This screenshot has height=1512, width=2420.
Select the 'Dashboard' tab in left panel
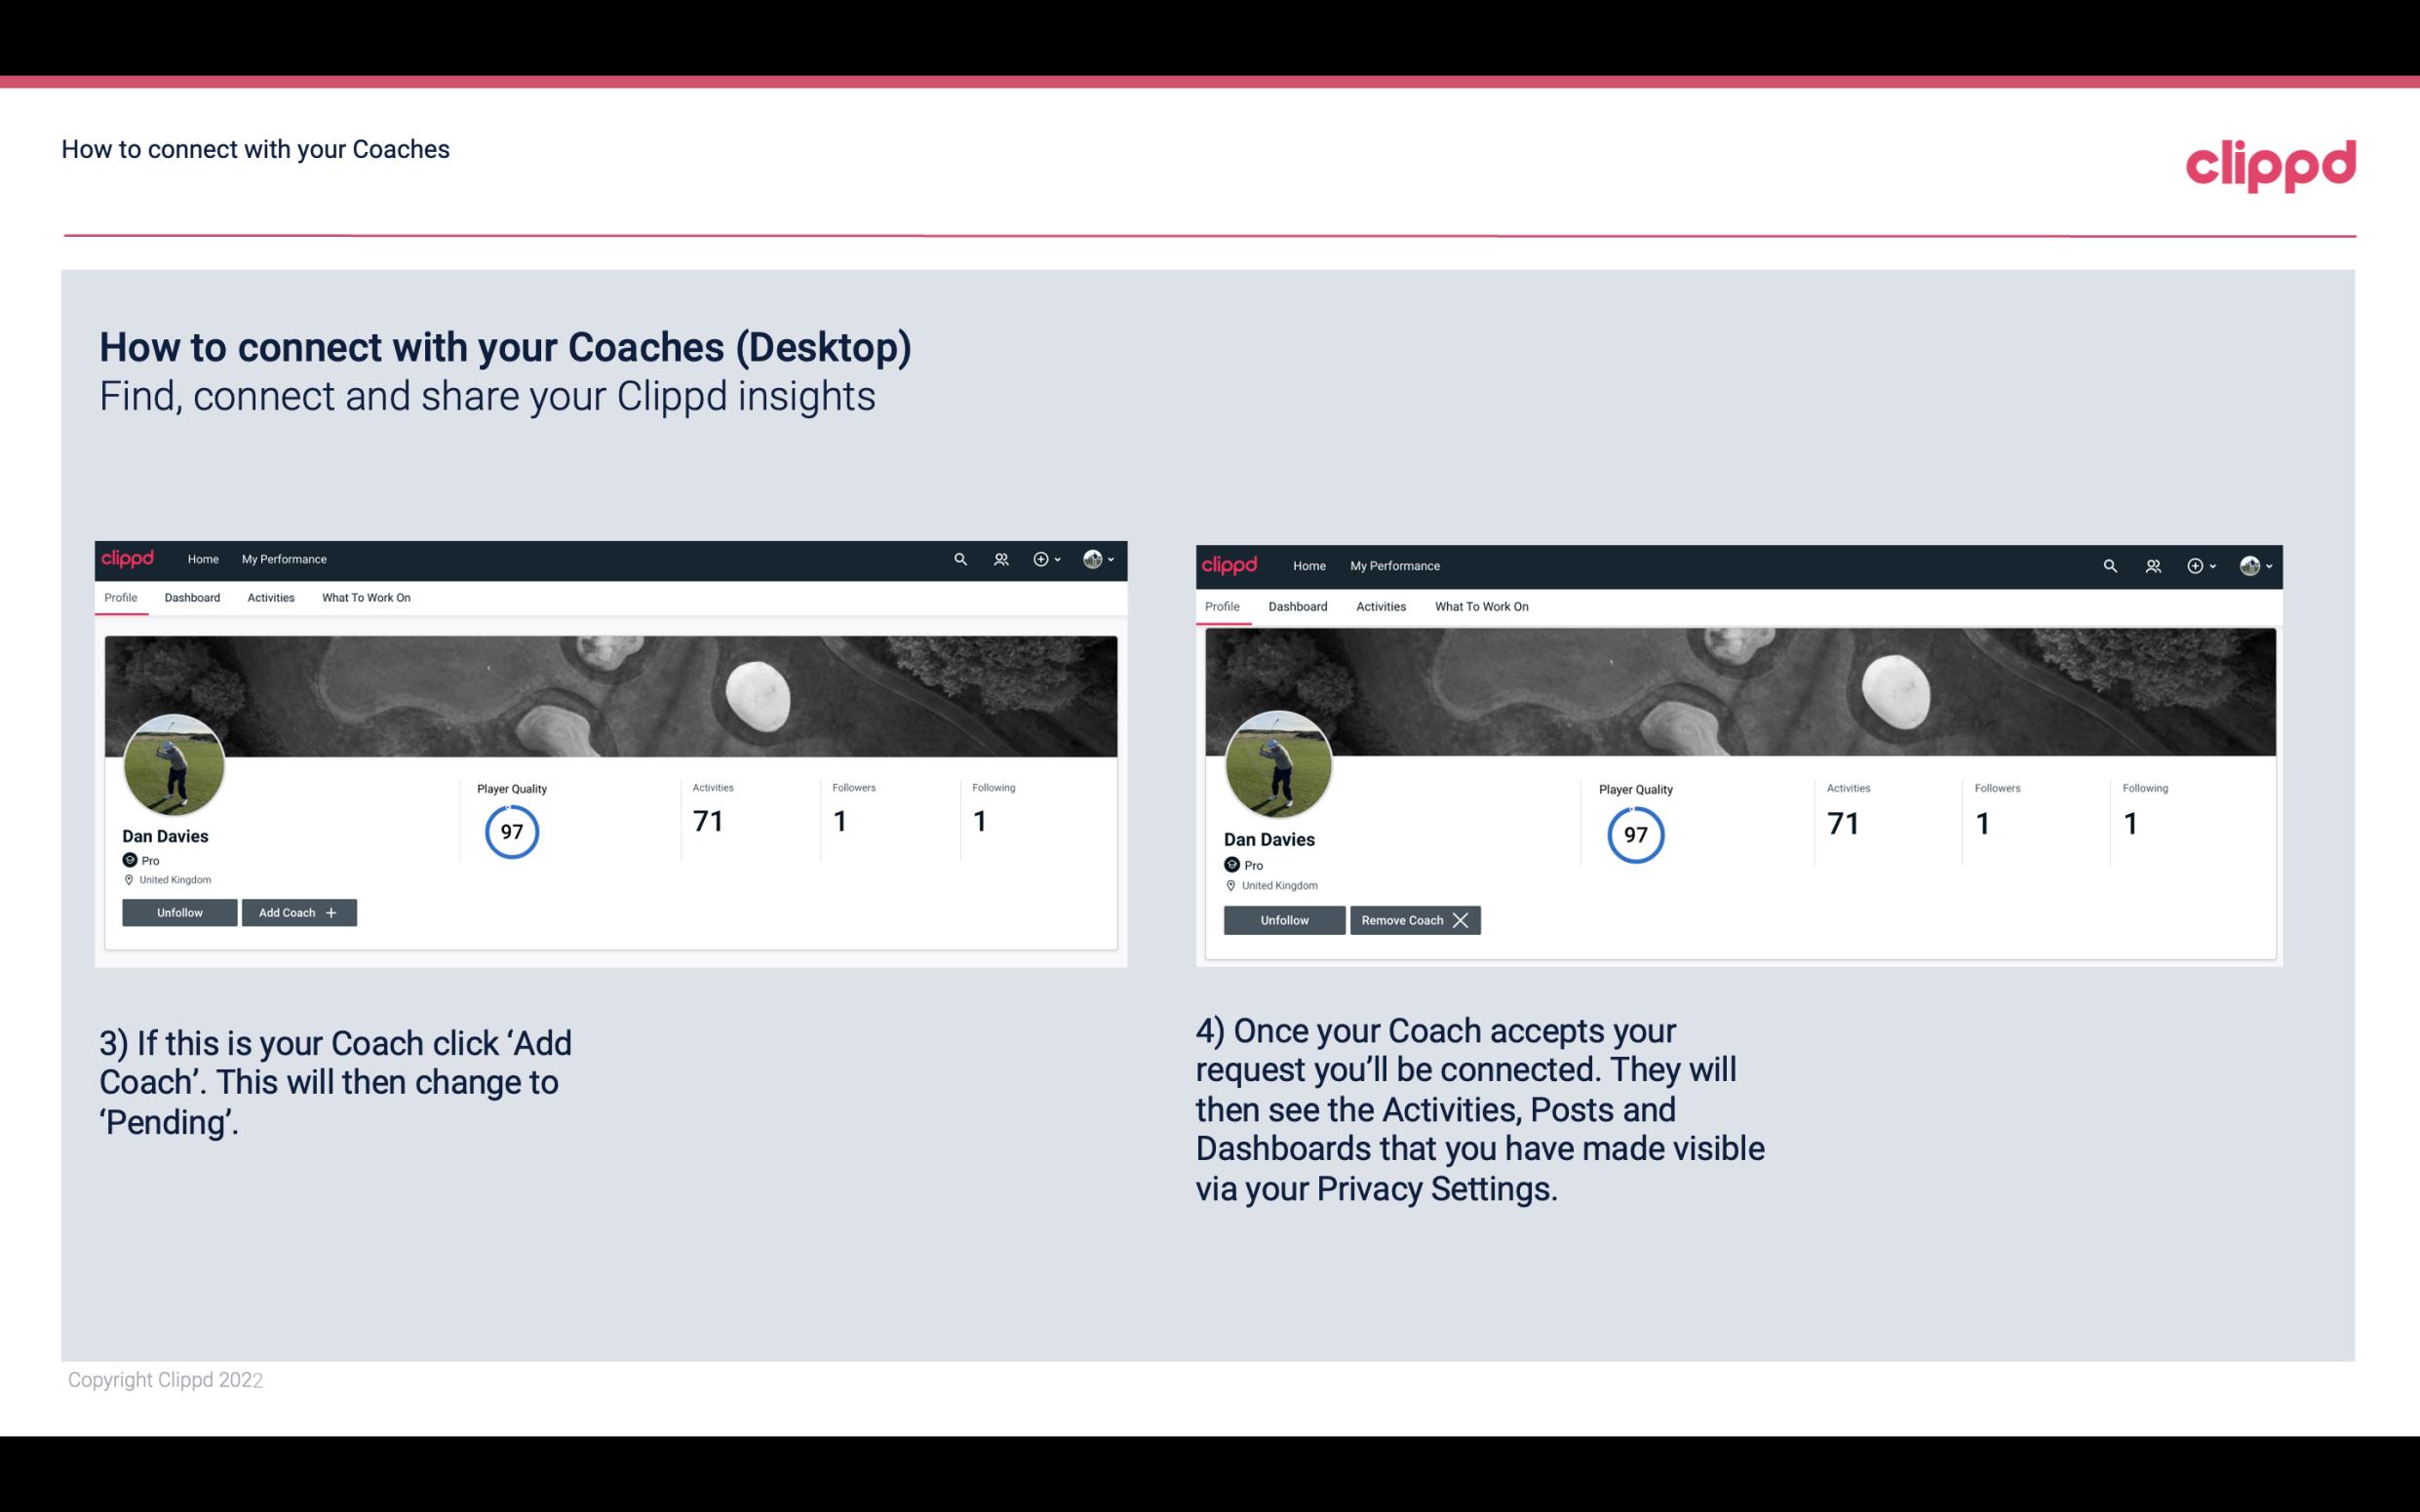[x=192, y=598]
